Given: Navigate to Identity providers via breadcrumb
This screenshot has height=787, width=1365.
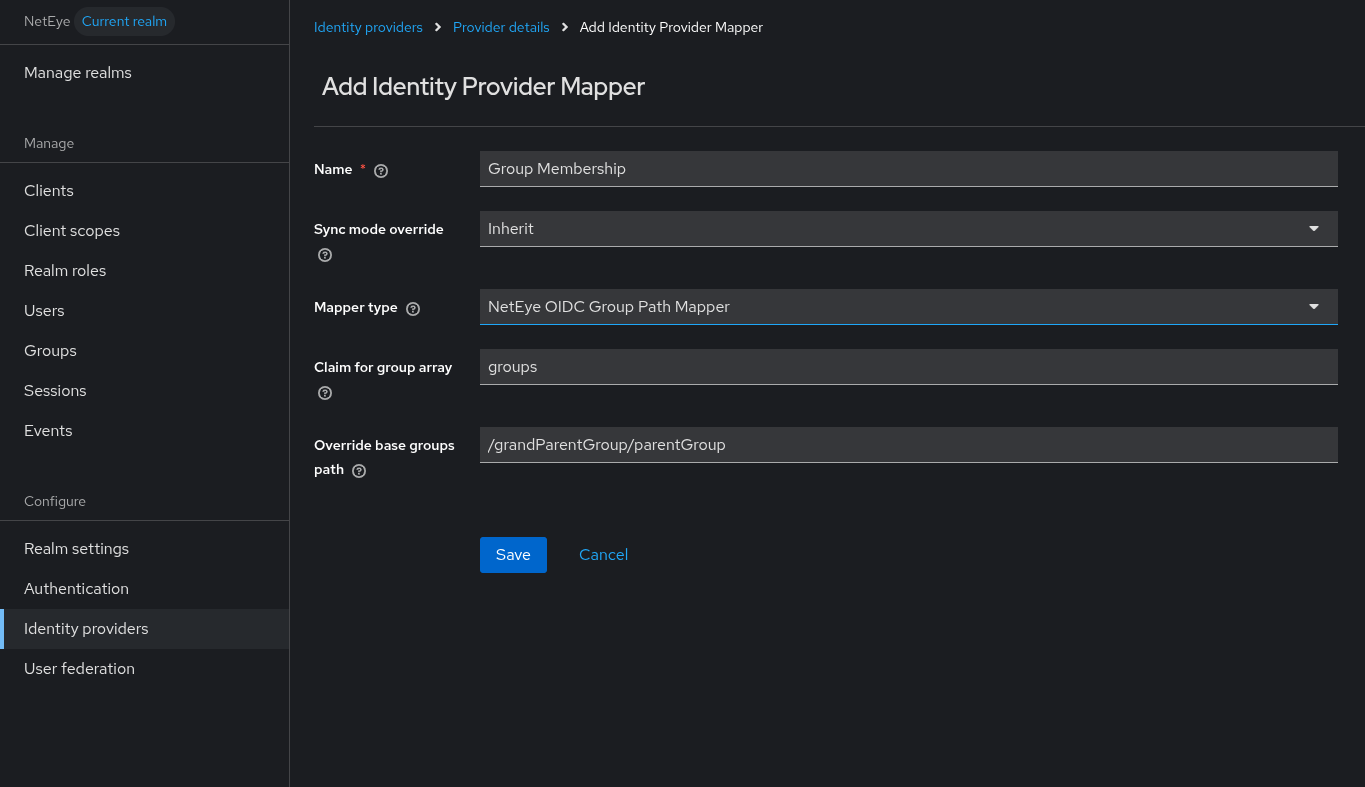Looking at the screenshot, I should [x=368, y=27].
